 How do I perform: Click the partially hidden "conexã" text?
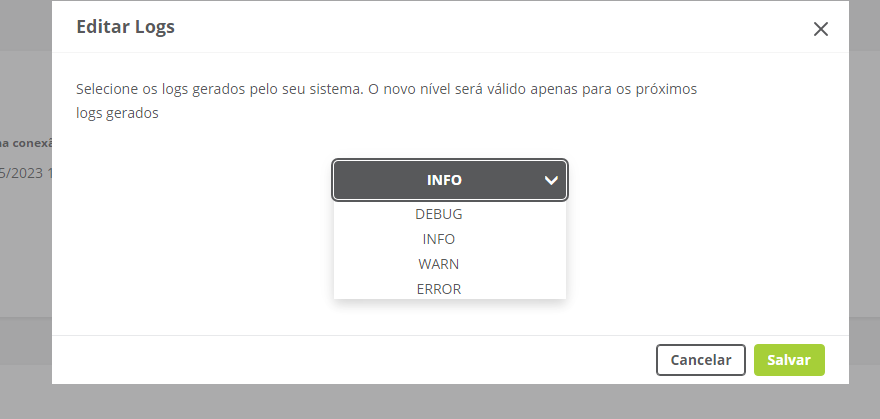25,142
